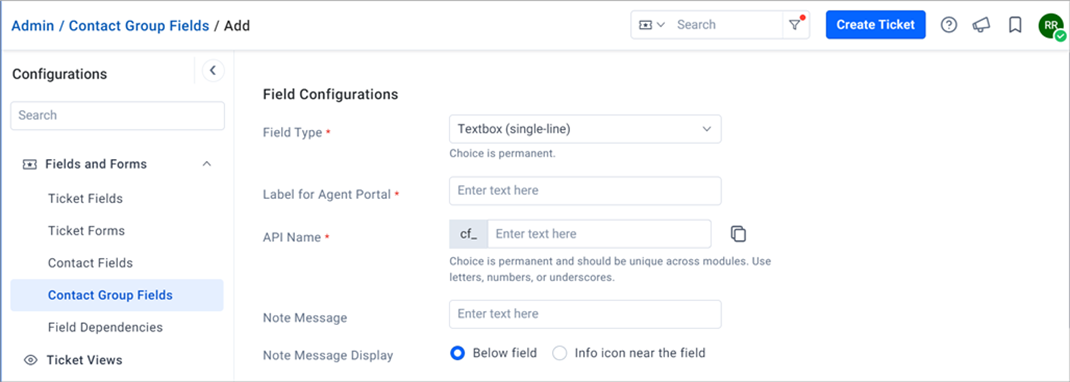This screenshot has width=1070, height=382.
Task: Go to Contact Group Fields breadcrumb link
Action: [x=139, y=26]
